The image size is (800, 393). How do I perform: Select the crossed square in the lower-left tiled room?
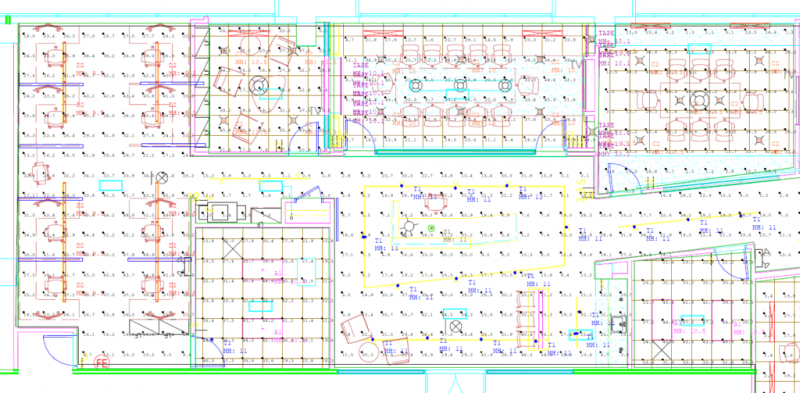coord(233,250)
